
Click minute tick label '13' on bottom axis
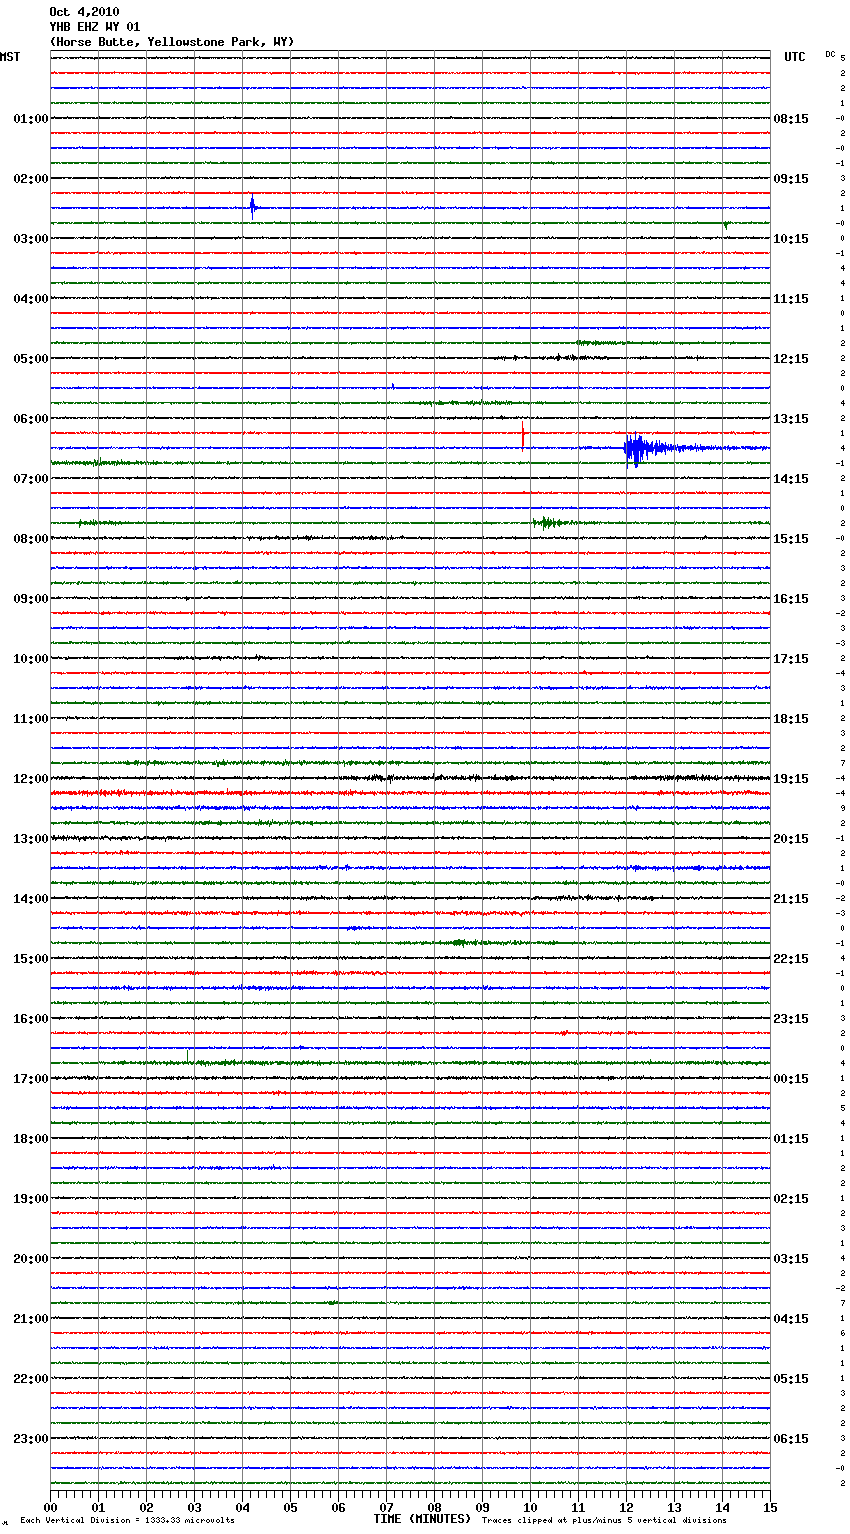(x=674, y=1507)
